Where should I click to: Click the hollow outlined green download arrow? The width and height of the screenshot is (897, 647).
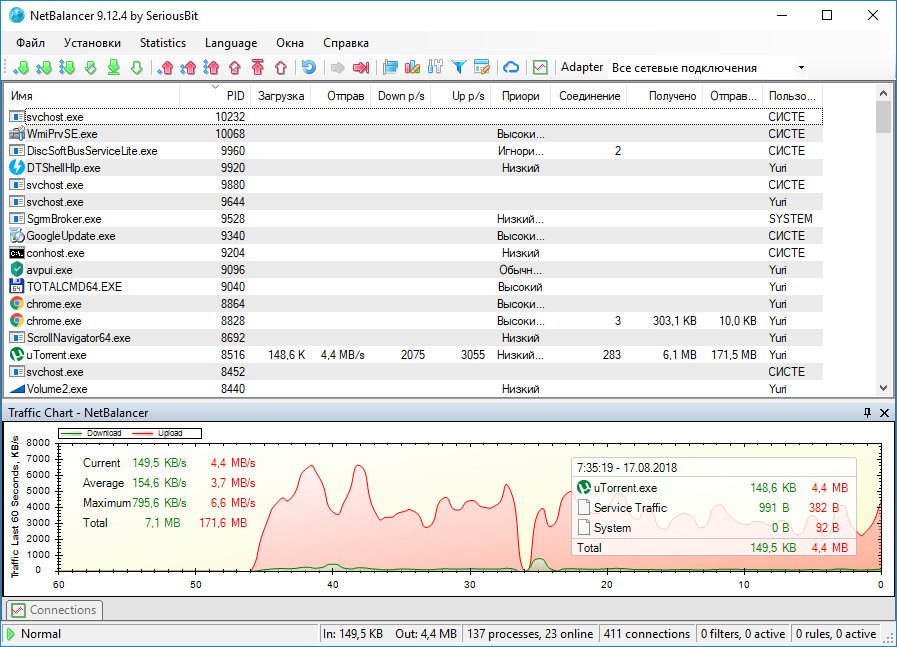137,68
